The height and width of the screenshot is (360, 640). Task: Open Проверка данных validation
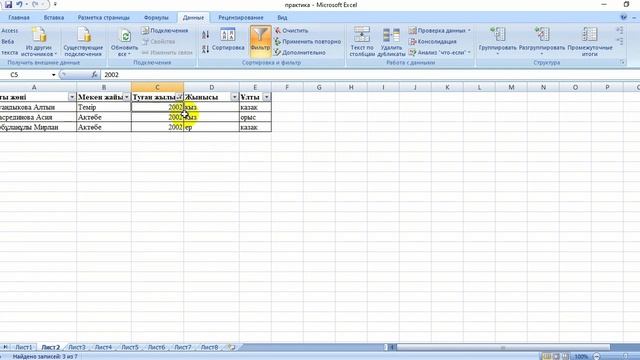tap(440, 31)
